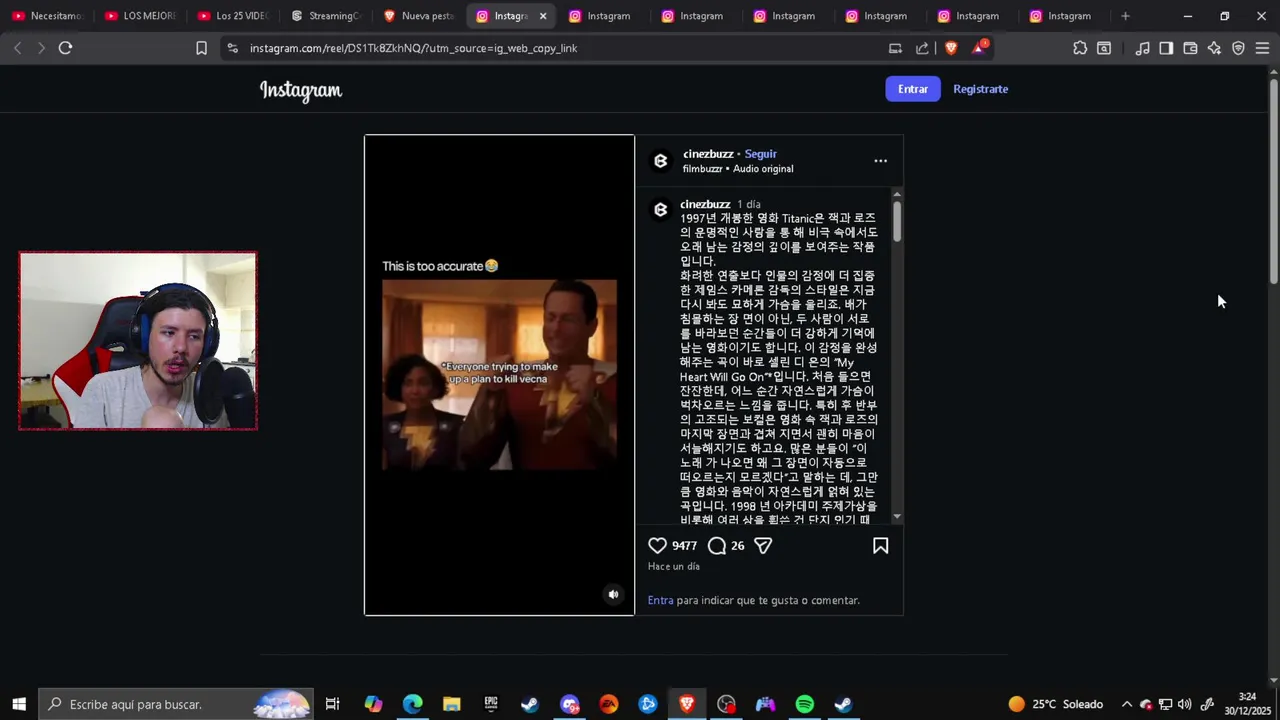Switch to the LOS MEJORES tab
The height and width of the screenshot is (720, 1280).
pos(140,16)
